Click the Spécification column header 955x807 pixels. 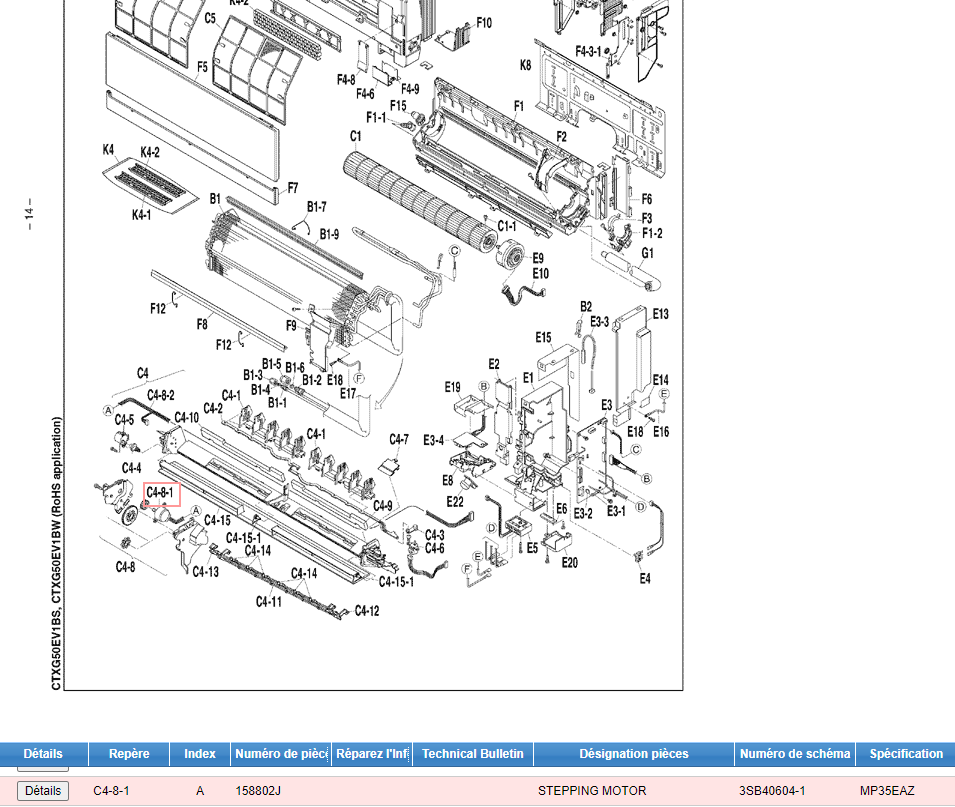905,754
